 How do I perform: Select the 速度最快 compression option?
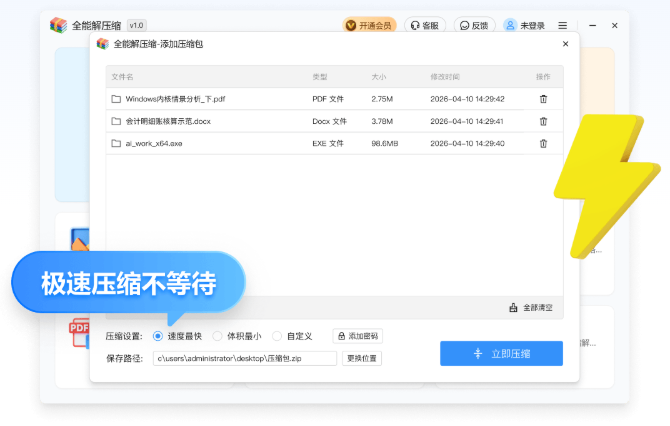pos(177,336)
